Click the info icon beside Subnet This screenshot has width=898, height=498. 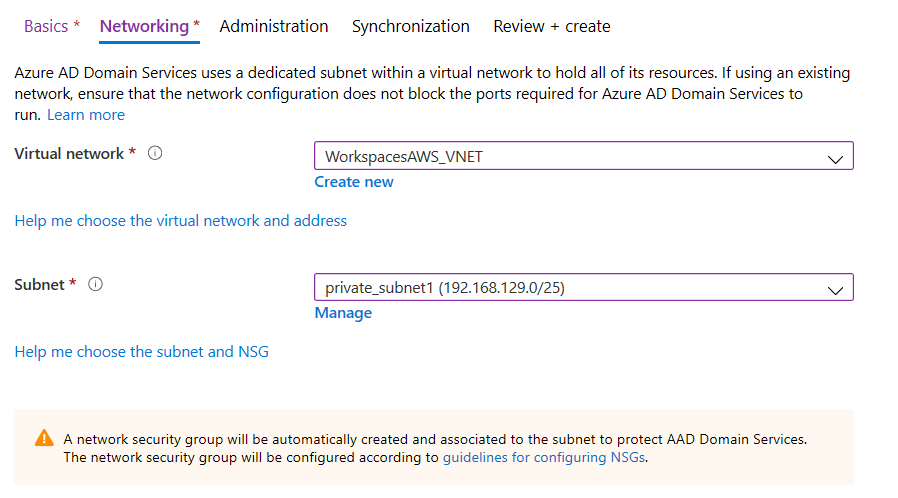click(x=96, y=285)
